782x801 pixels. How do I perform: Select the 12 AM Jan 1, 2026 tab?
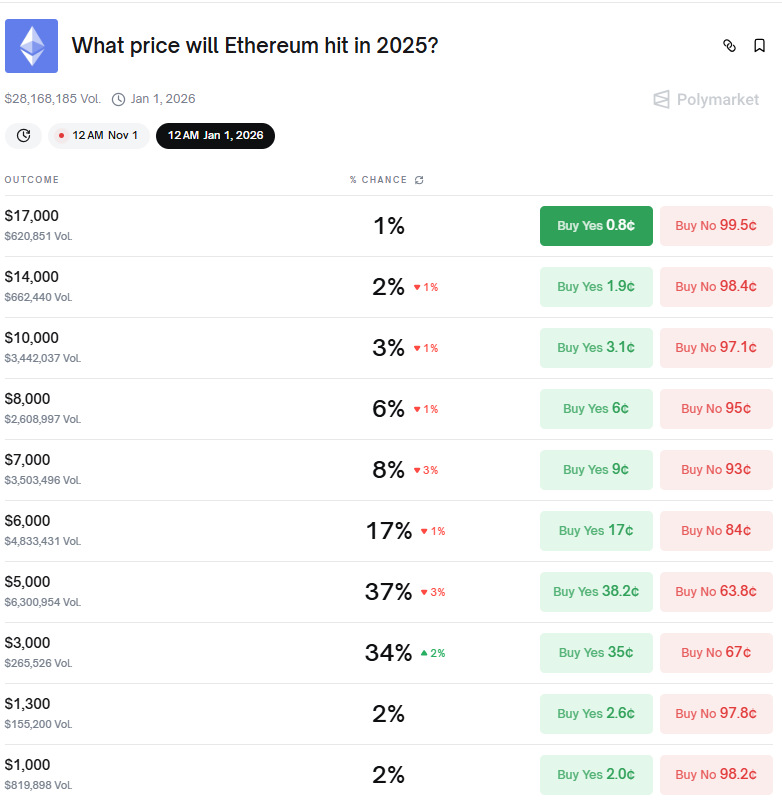click(x=215, y=135)
